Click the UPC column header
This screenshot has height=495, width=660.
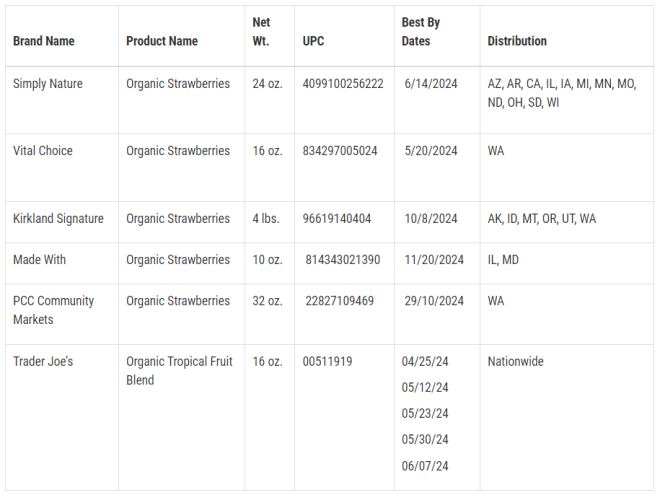click(x=314, y=41)
